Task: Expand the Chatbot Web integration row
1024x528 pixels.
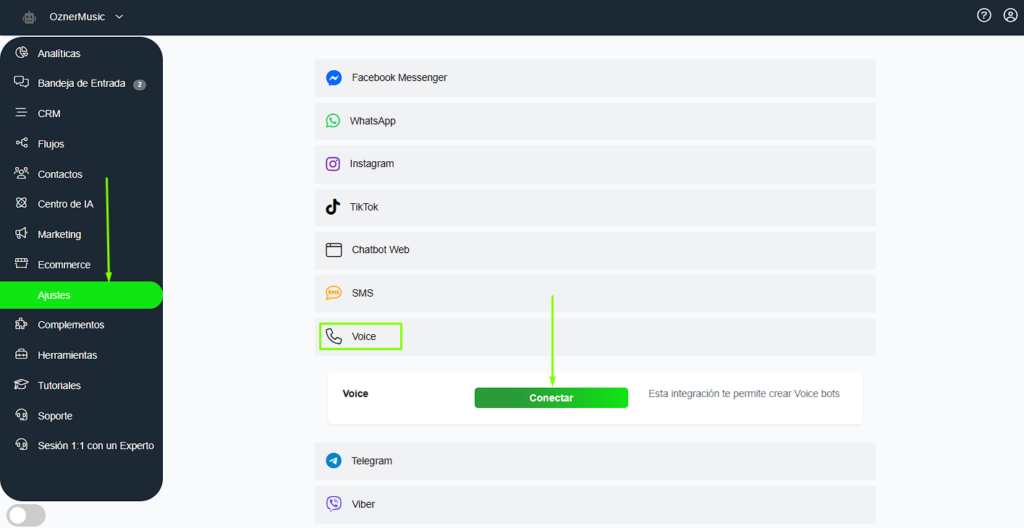Action: (x=594, y=250)
